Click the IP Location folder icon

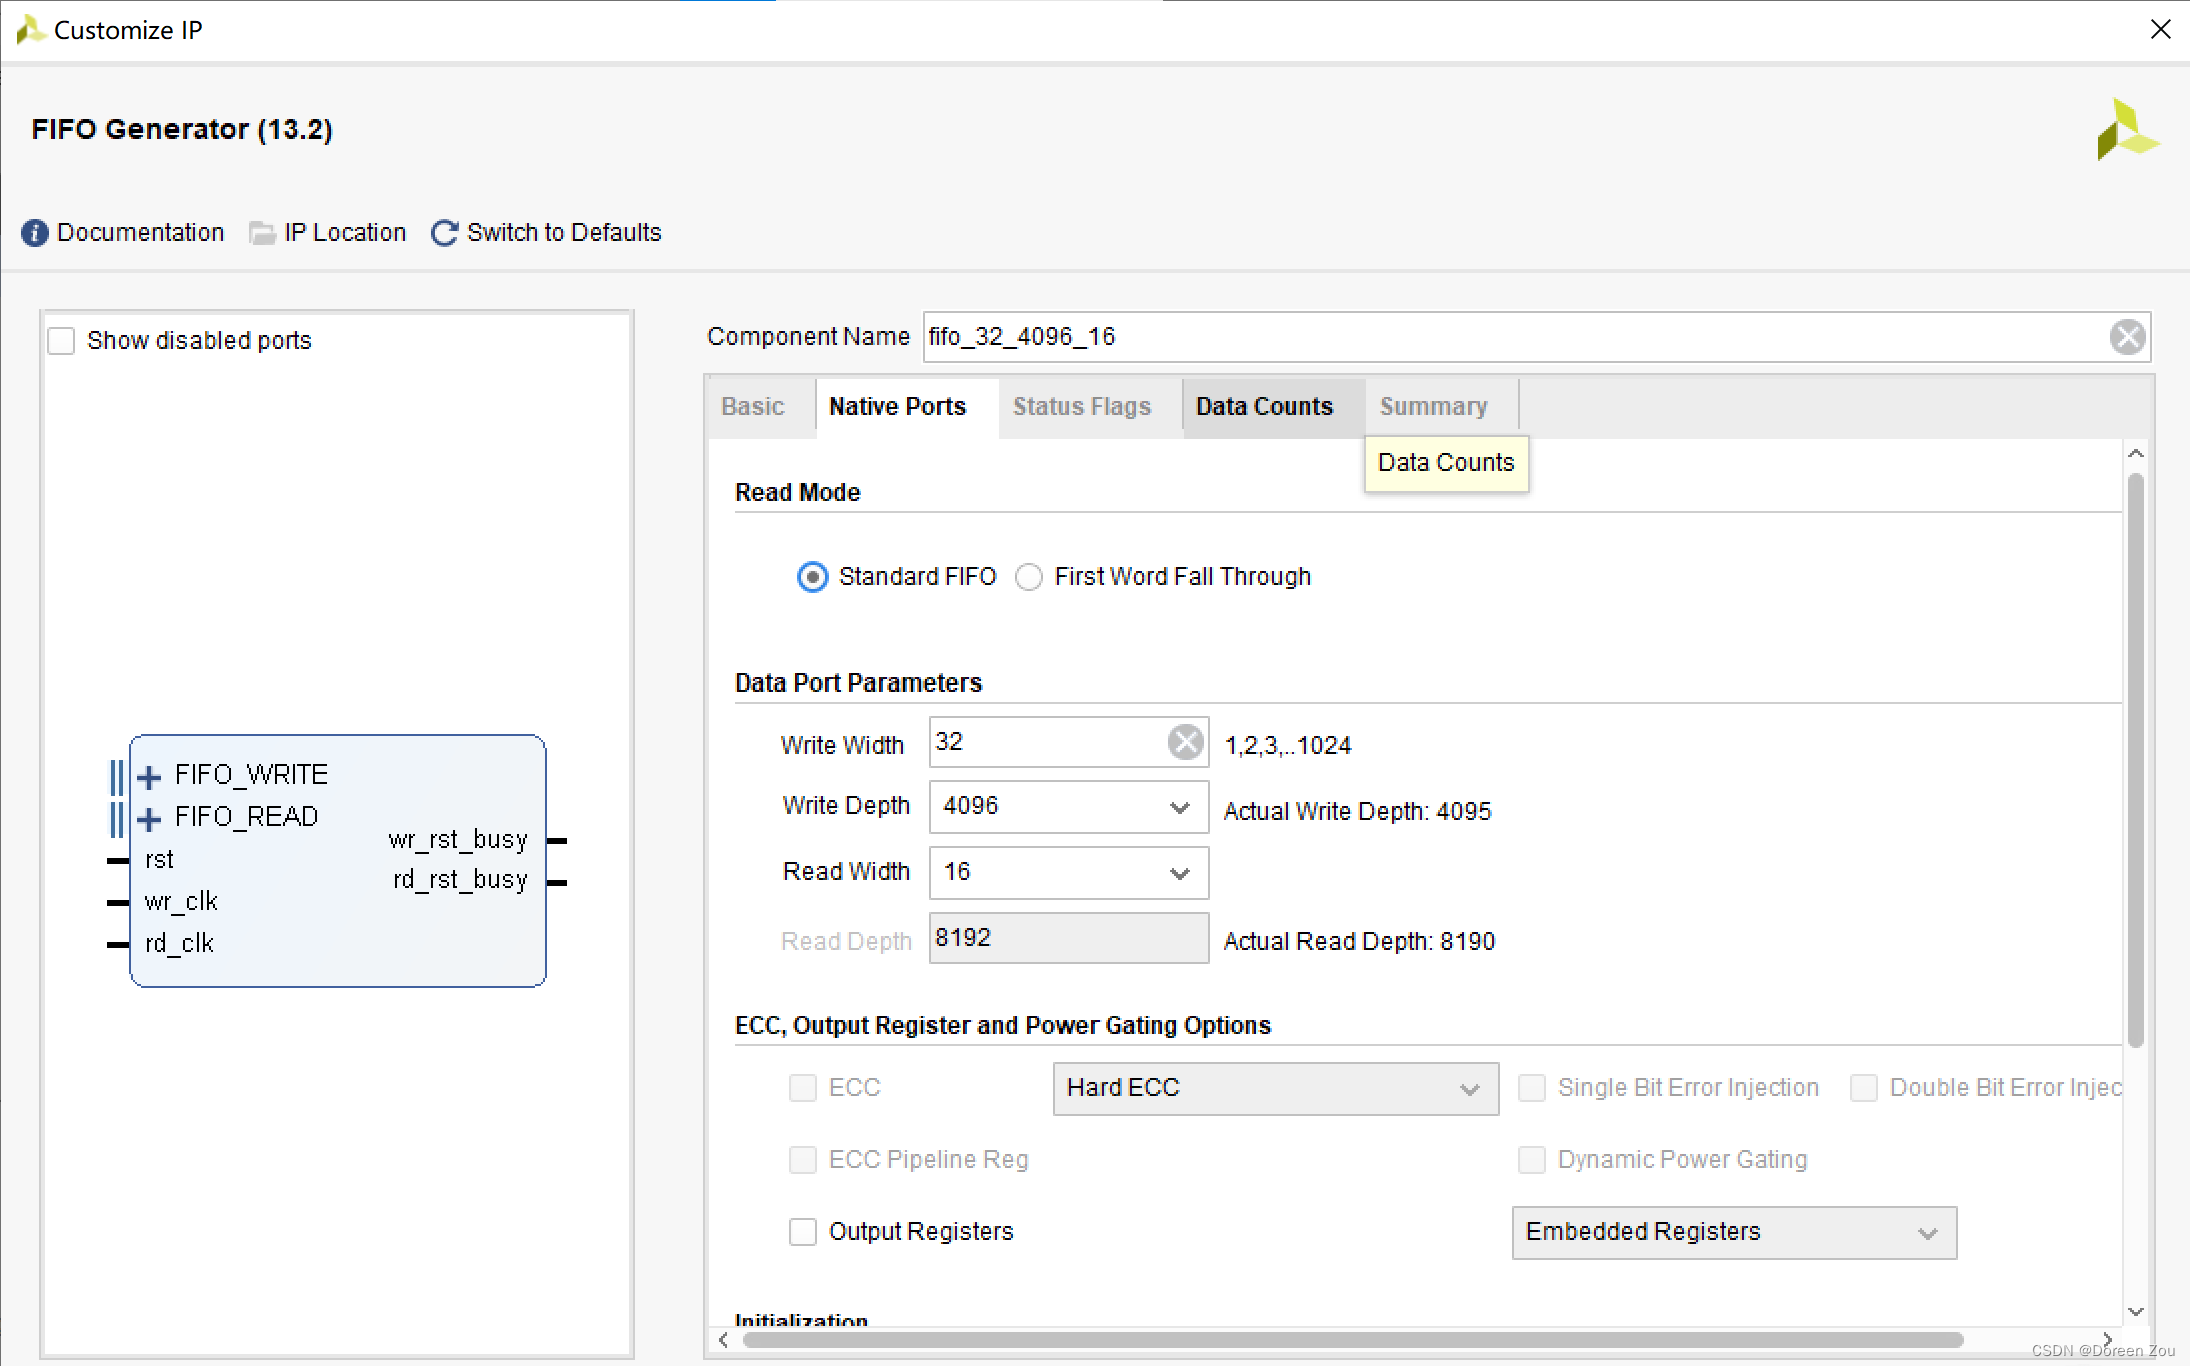tap(262, 233)
